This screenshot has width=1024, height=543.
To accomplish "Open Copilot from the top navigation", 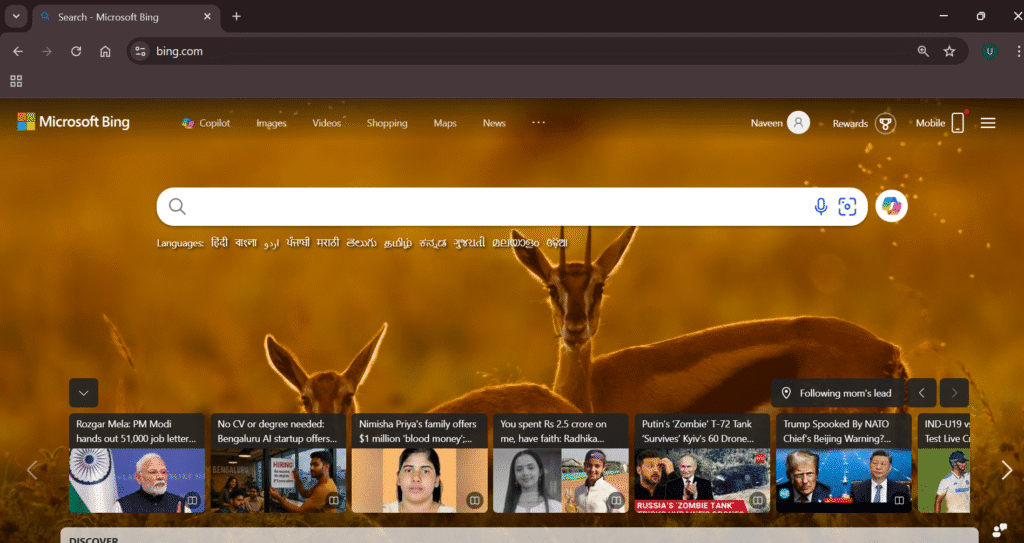I will point(206,123).
